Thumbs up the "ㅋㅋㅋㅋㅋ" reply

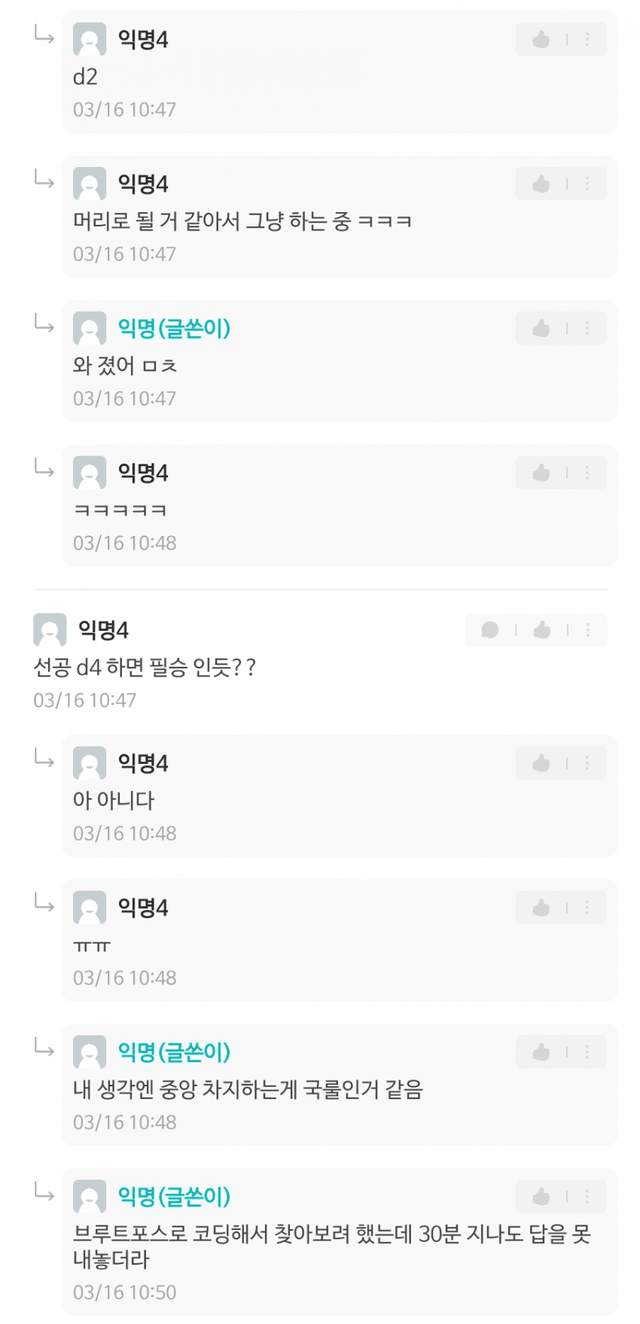(541, 473)
